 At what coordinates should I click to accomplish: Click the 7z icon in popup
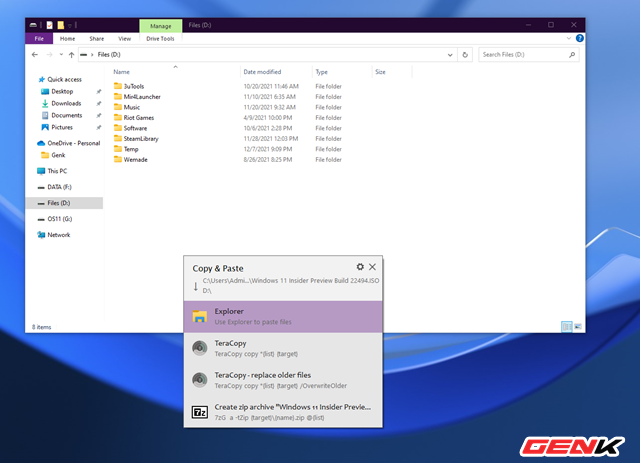pos(200,412)
